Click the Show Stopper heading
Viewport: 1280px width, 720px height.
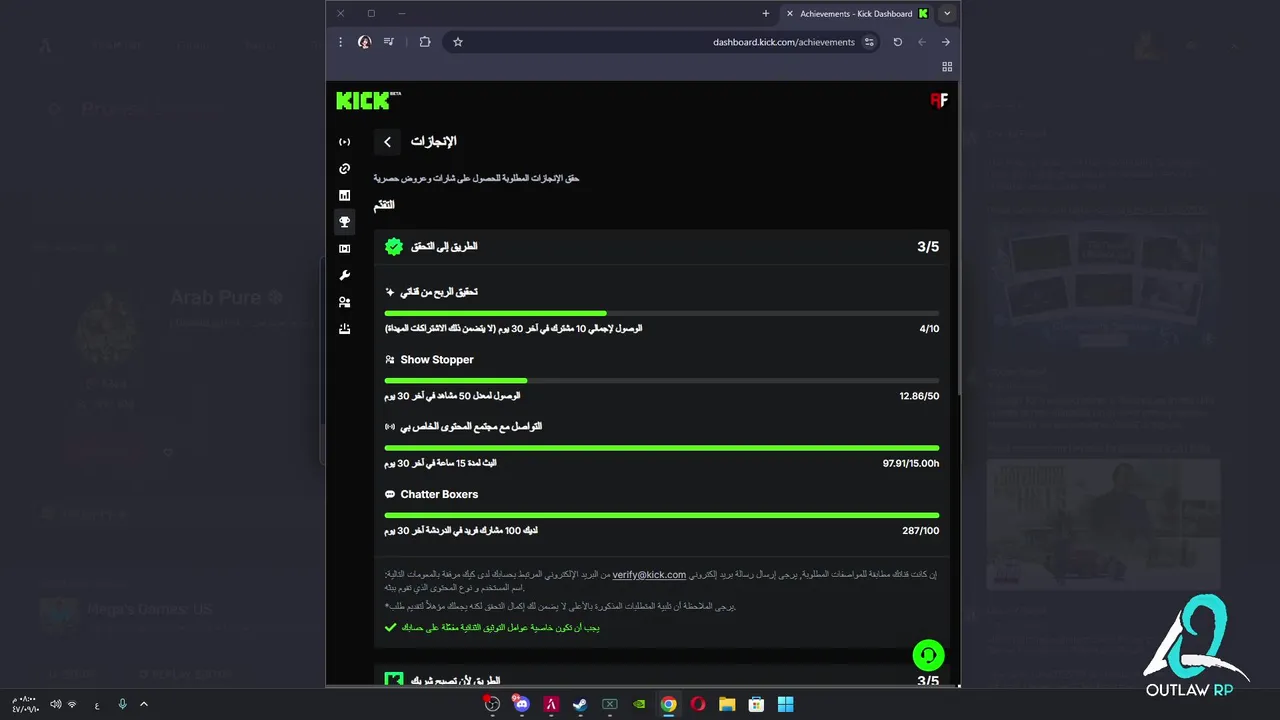tap(437, 359)
